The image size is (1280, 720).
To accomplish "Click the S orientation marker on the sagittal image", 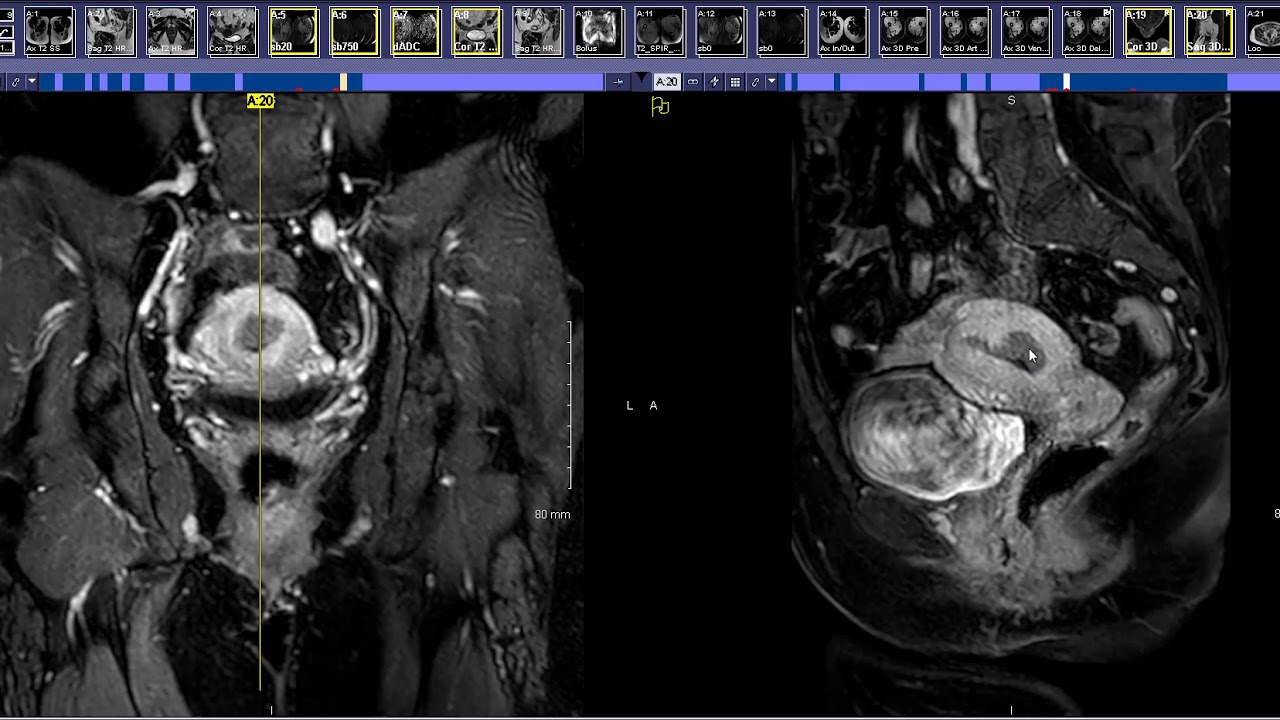I will [x=1011, y=101].
